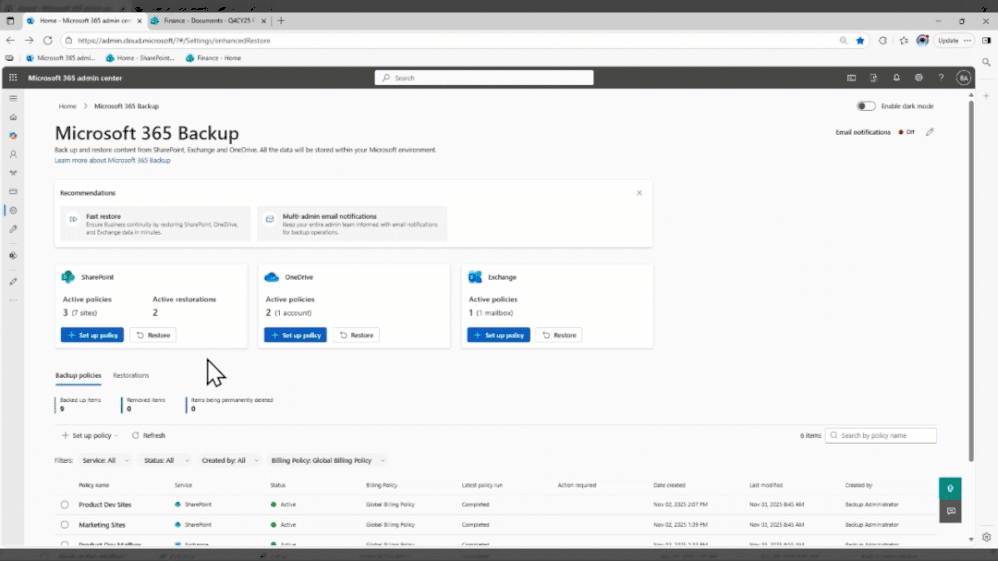
Task: Open the Set up policy toolbar dropdown
Action: [90, 436]
